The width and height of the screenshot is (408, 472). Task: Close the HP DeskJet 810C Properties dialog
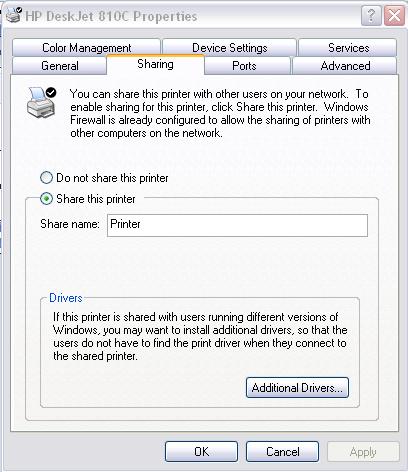click(394, 15)
